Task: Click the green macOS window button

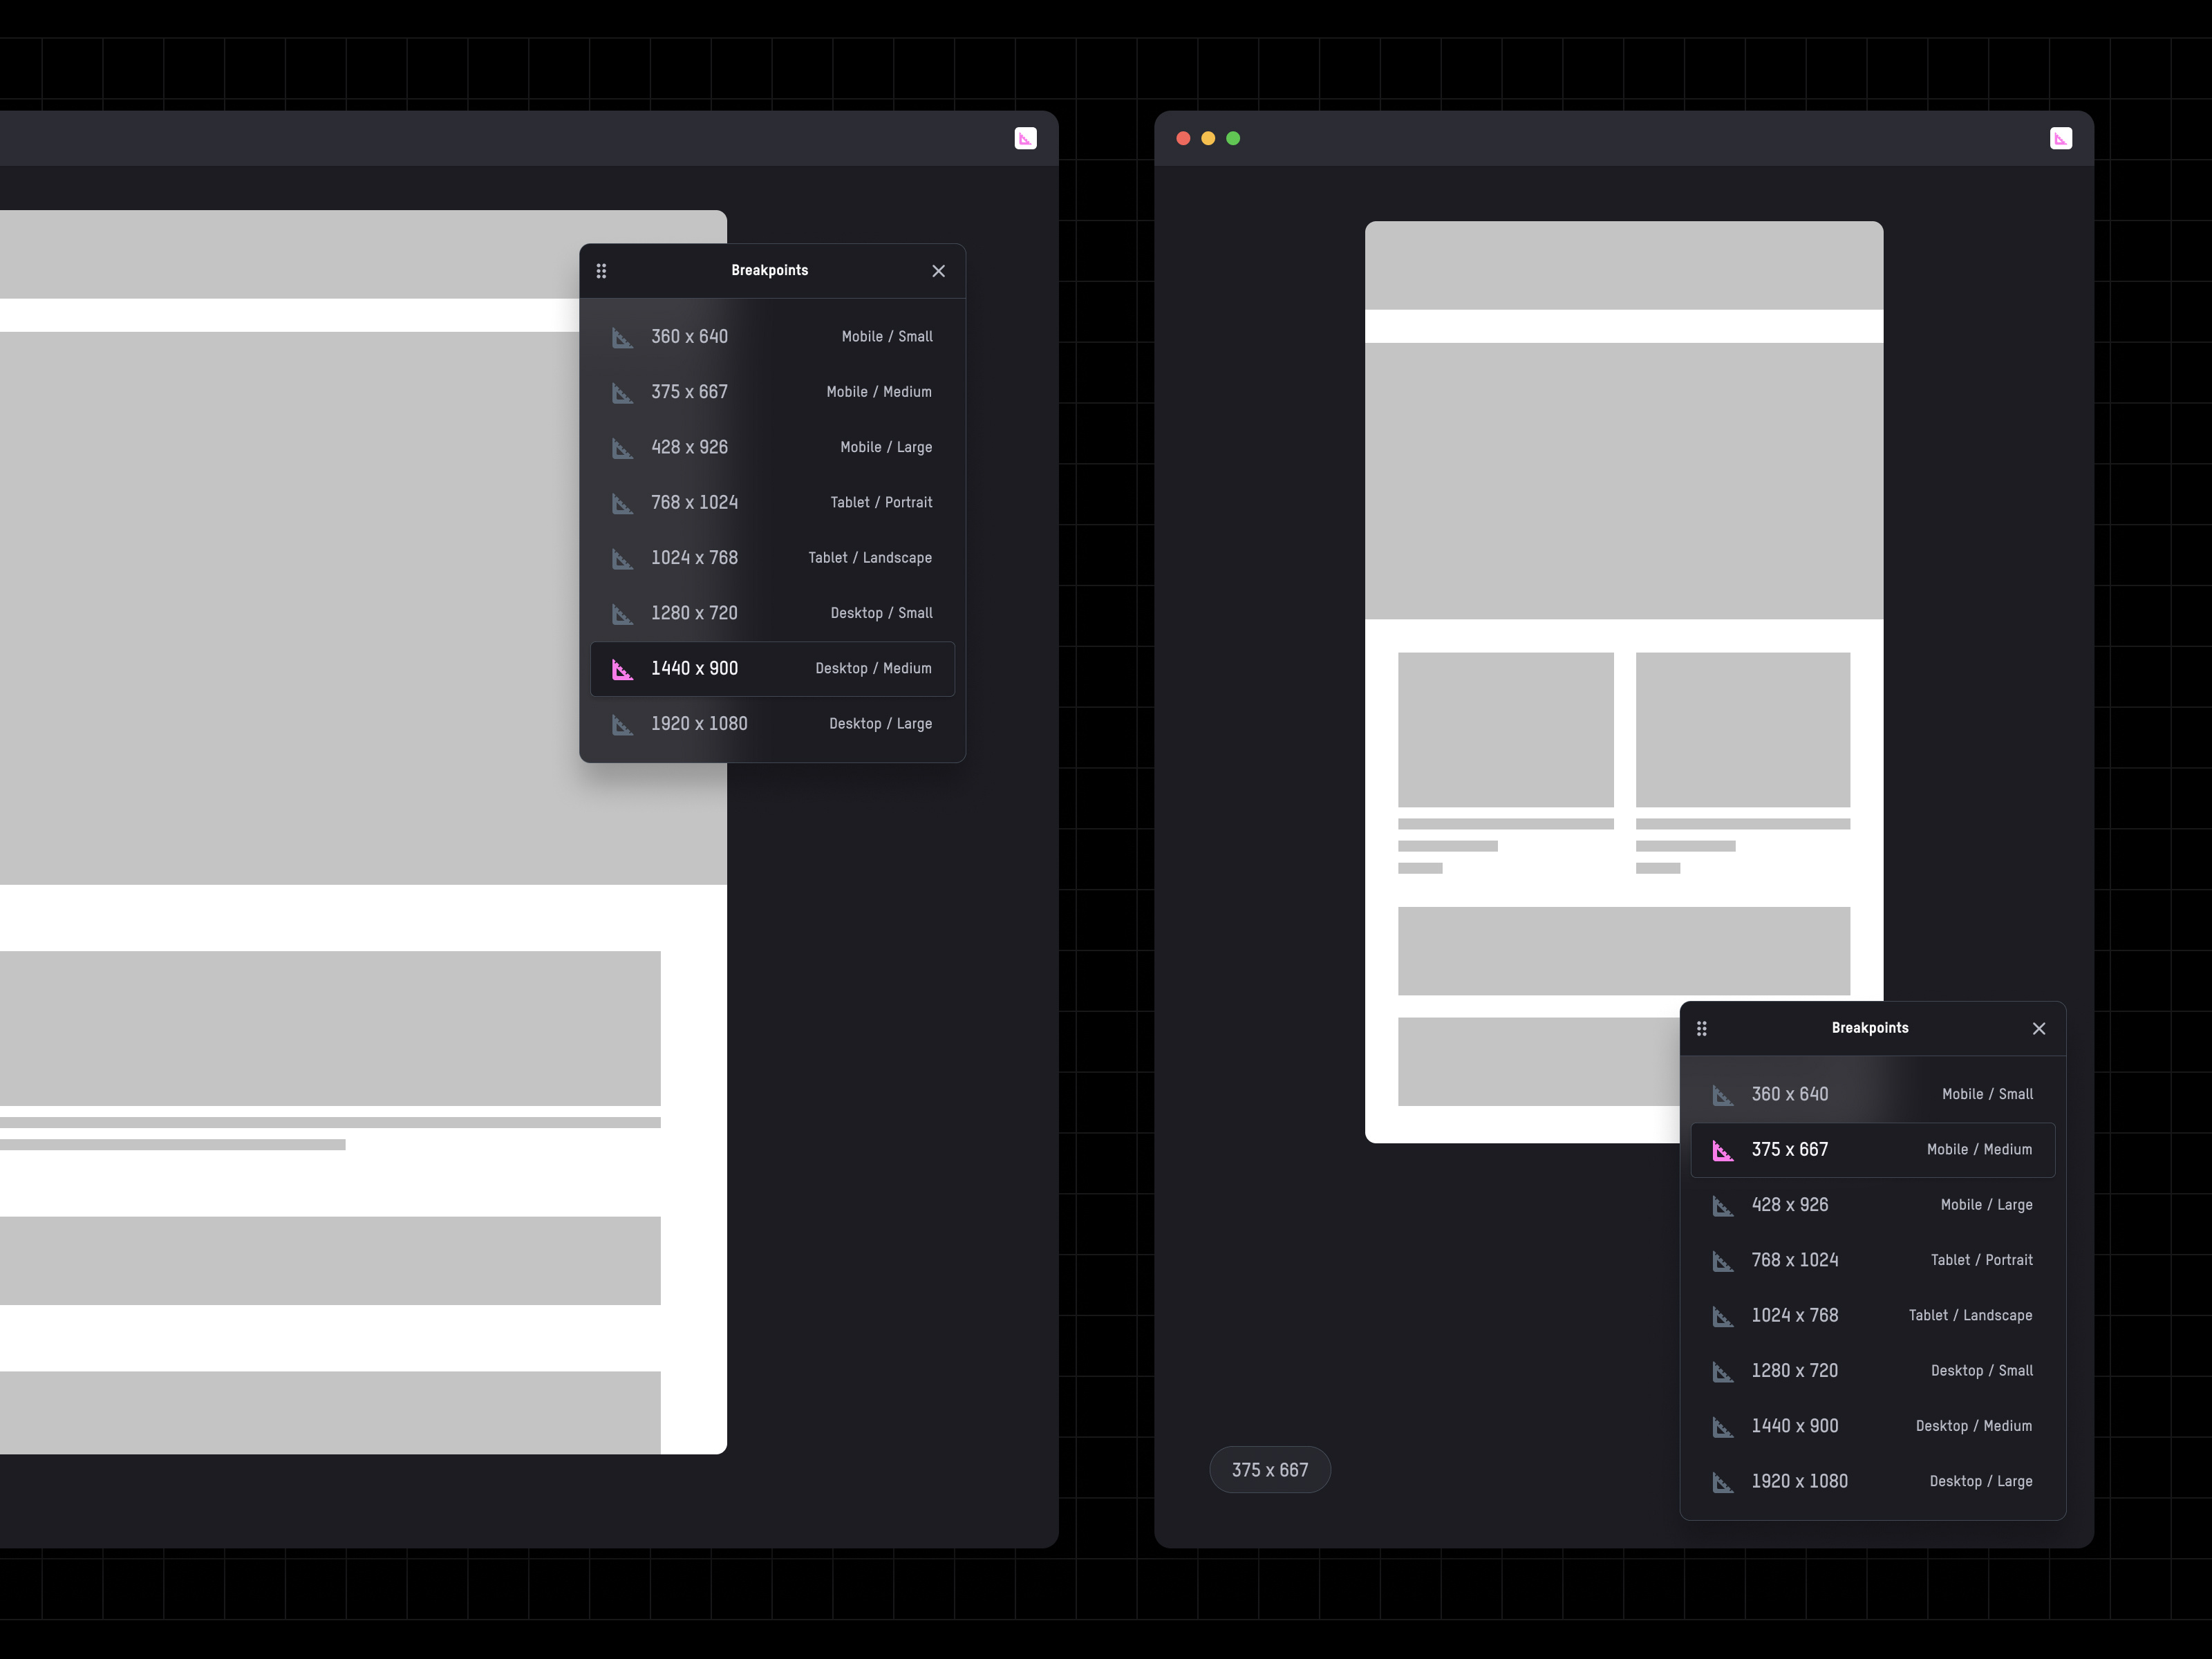Action: click(1233, 138)
